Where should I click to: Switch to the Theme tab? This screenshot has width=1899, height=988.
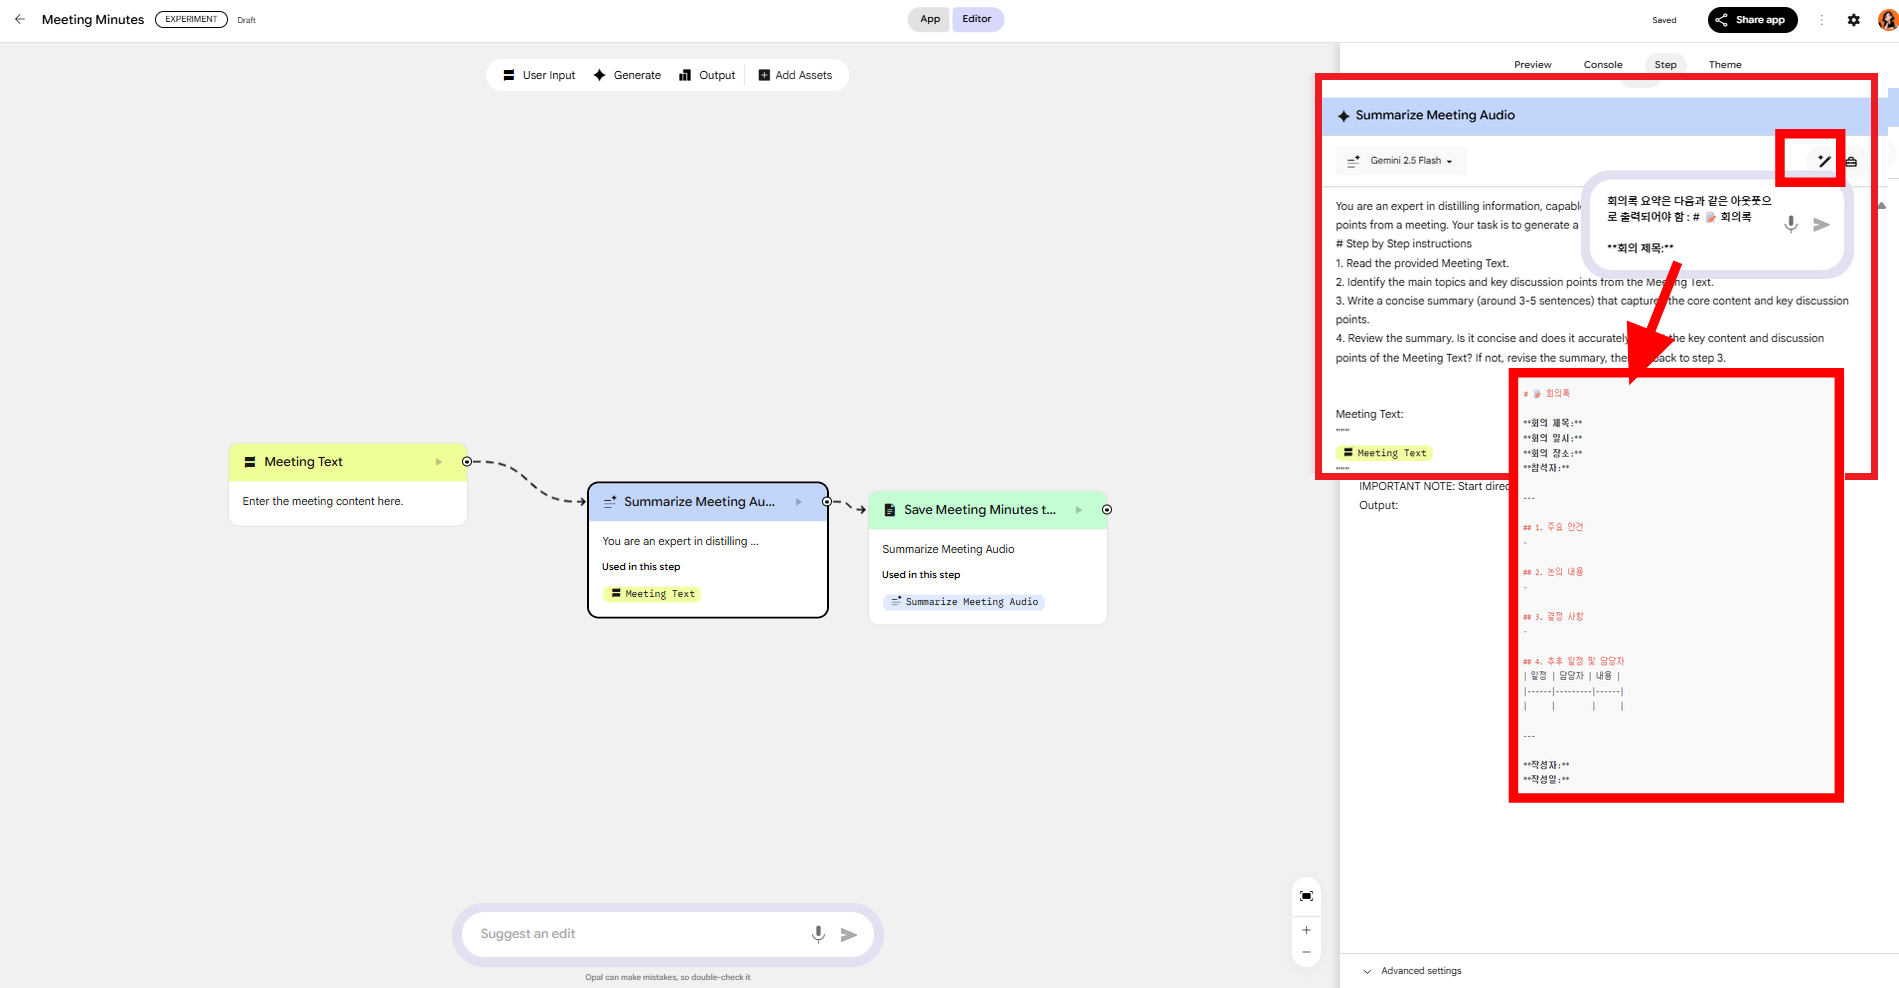1724,65
